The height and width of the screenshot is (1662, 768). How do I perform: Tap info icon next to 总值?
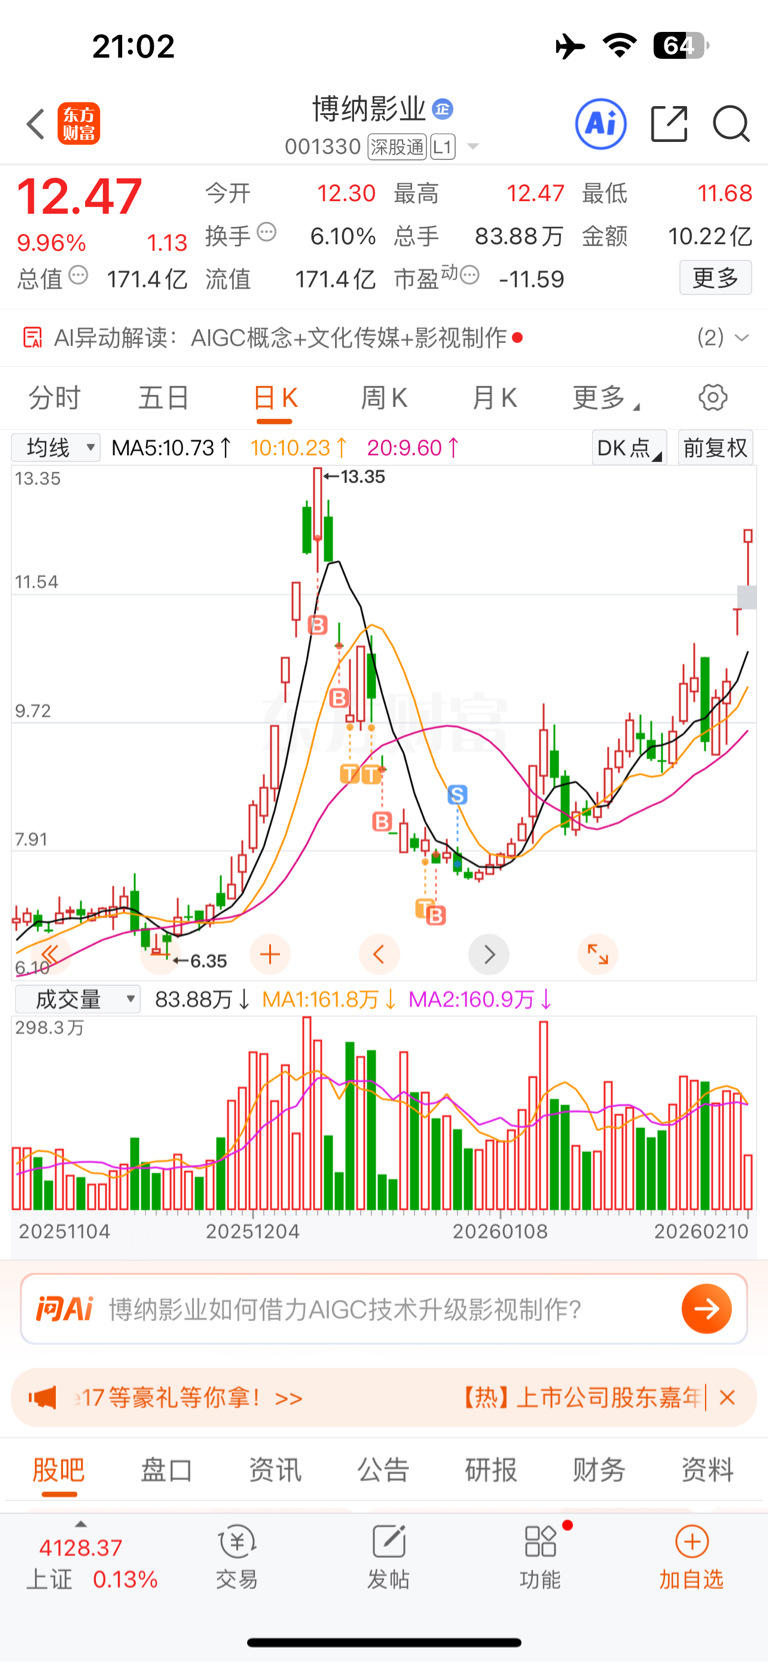pyautogui.click(x=78, y=275)
